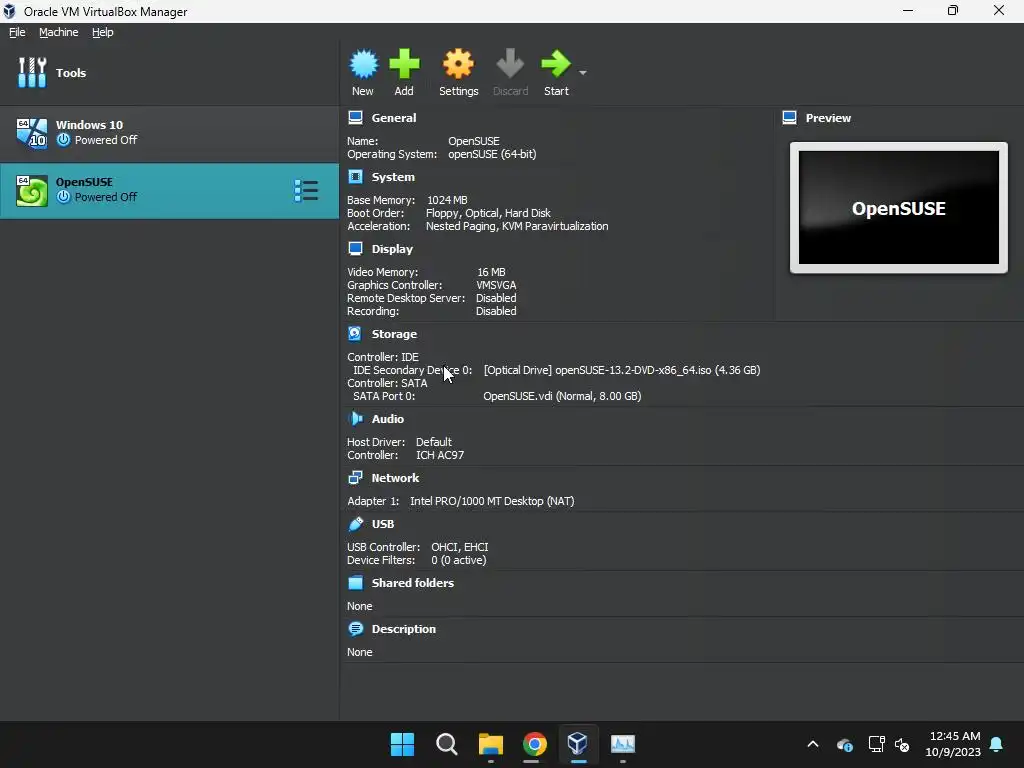
Task: Click the Network adapter icon
Action: pyautogui.click(x=355, y=477)
